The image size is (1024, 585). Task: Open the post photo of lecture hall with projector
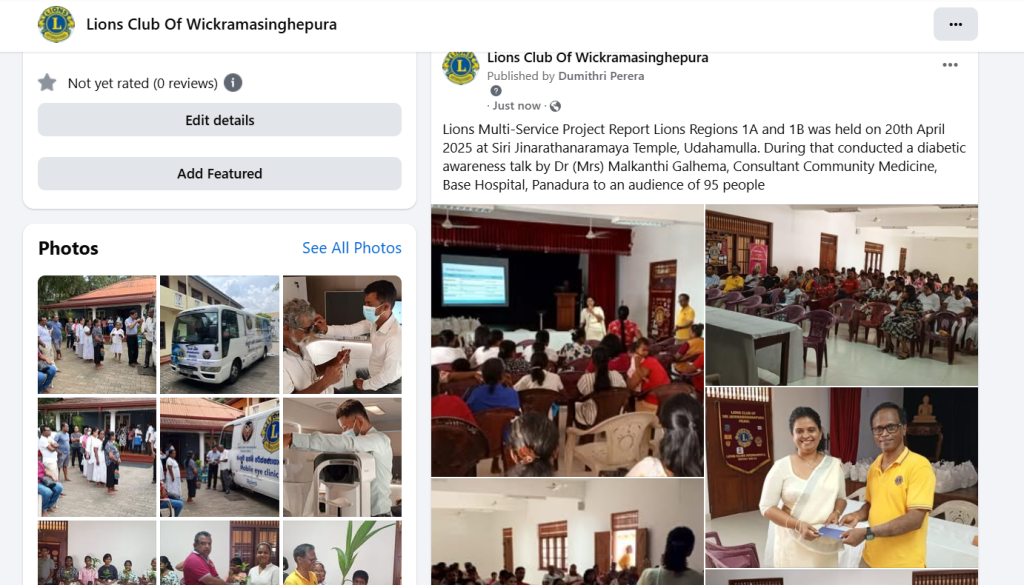coord(567,340)
